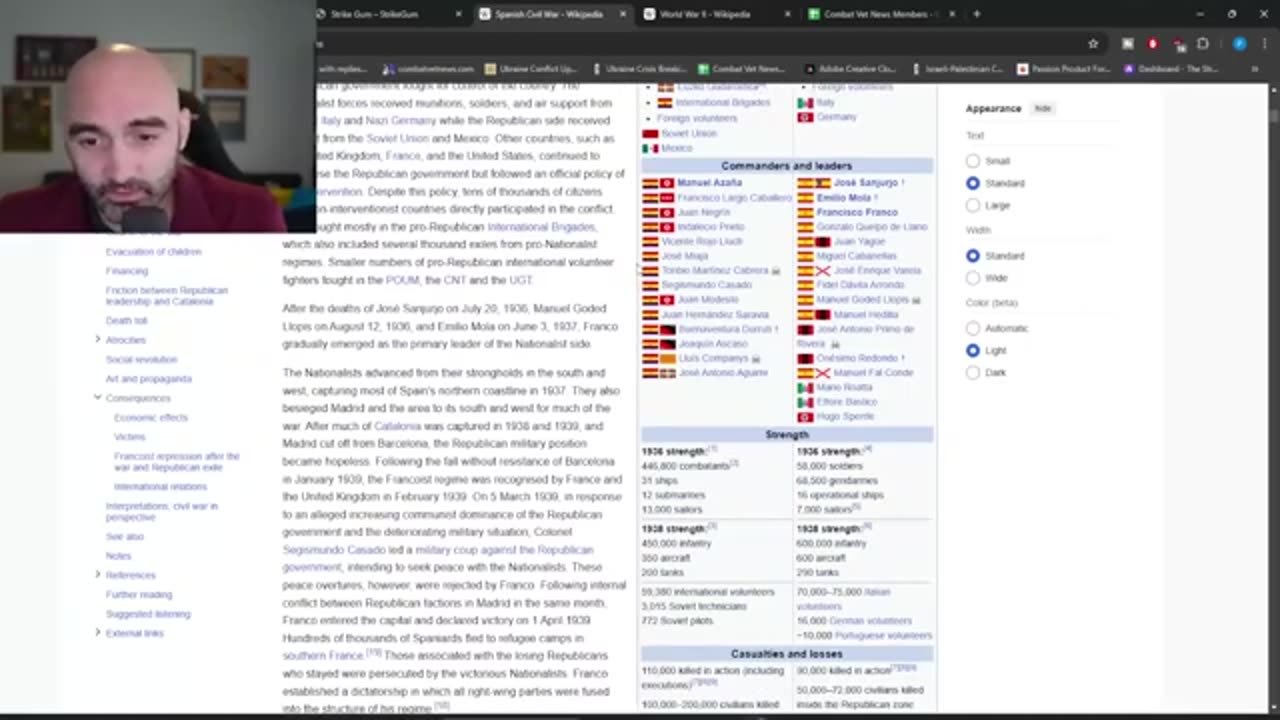Open the Israeli-Palestinian C... bookmark

955,69
